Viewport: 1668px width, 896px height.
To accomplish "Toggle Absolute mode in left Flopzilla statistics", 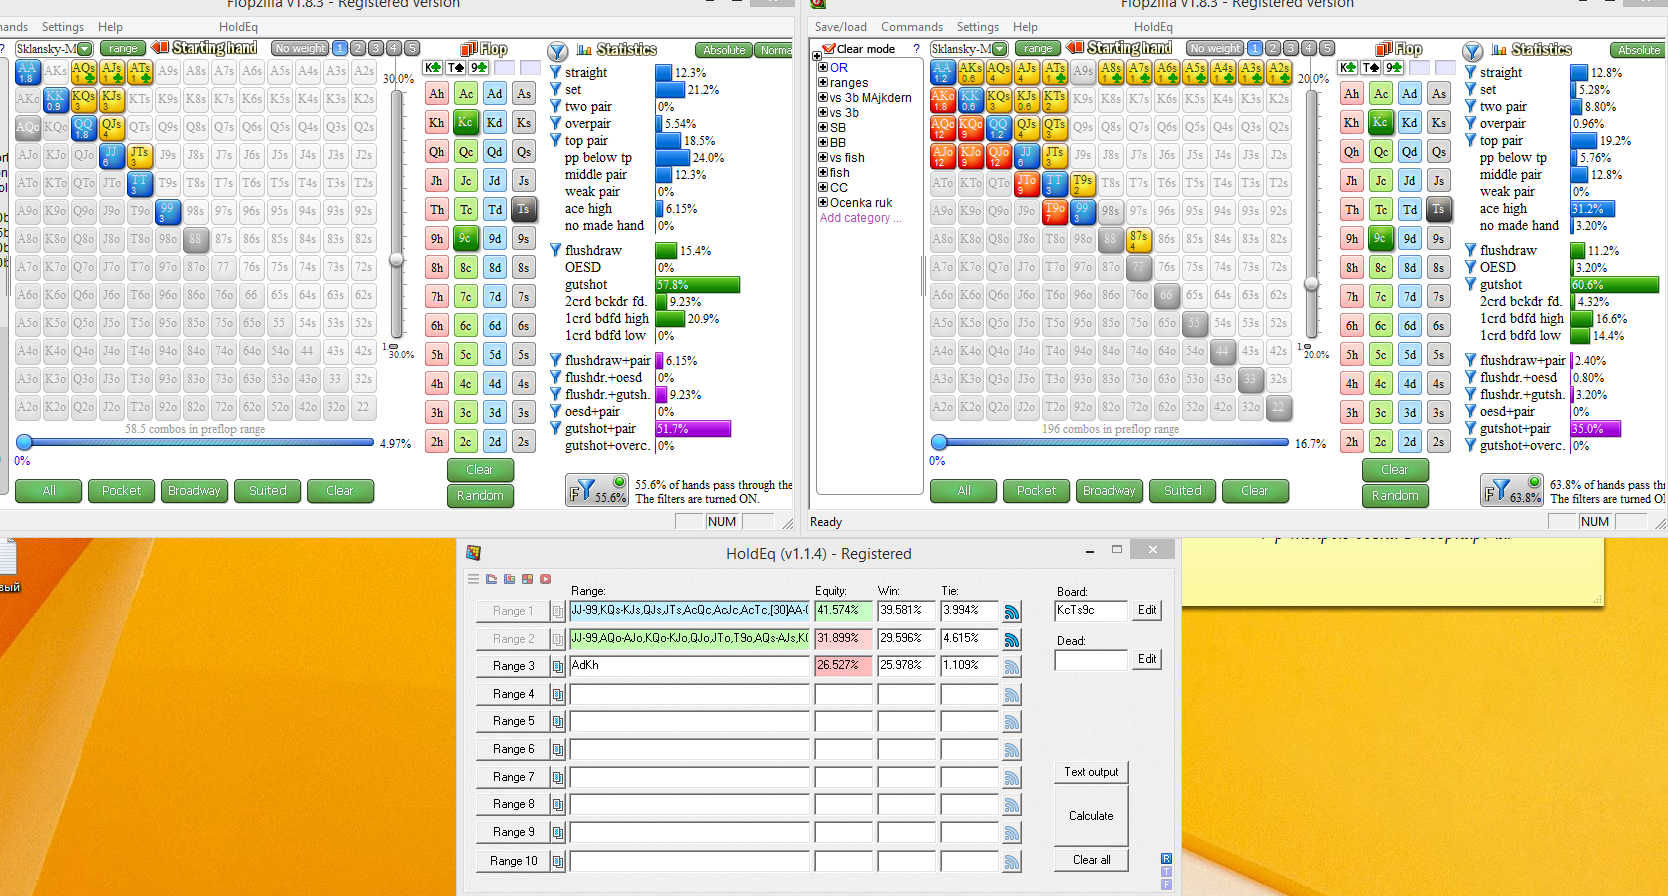I will click(723, 50).
